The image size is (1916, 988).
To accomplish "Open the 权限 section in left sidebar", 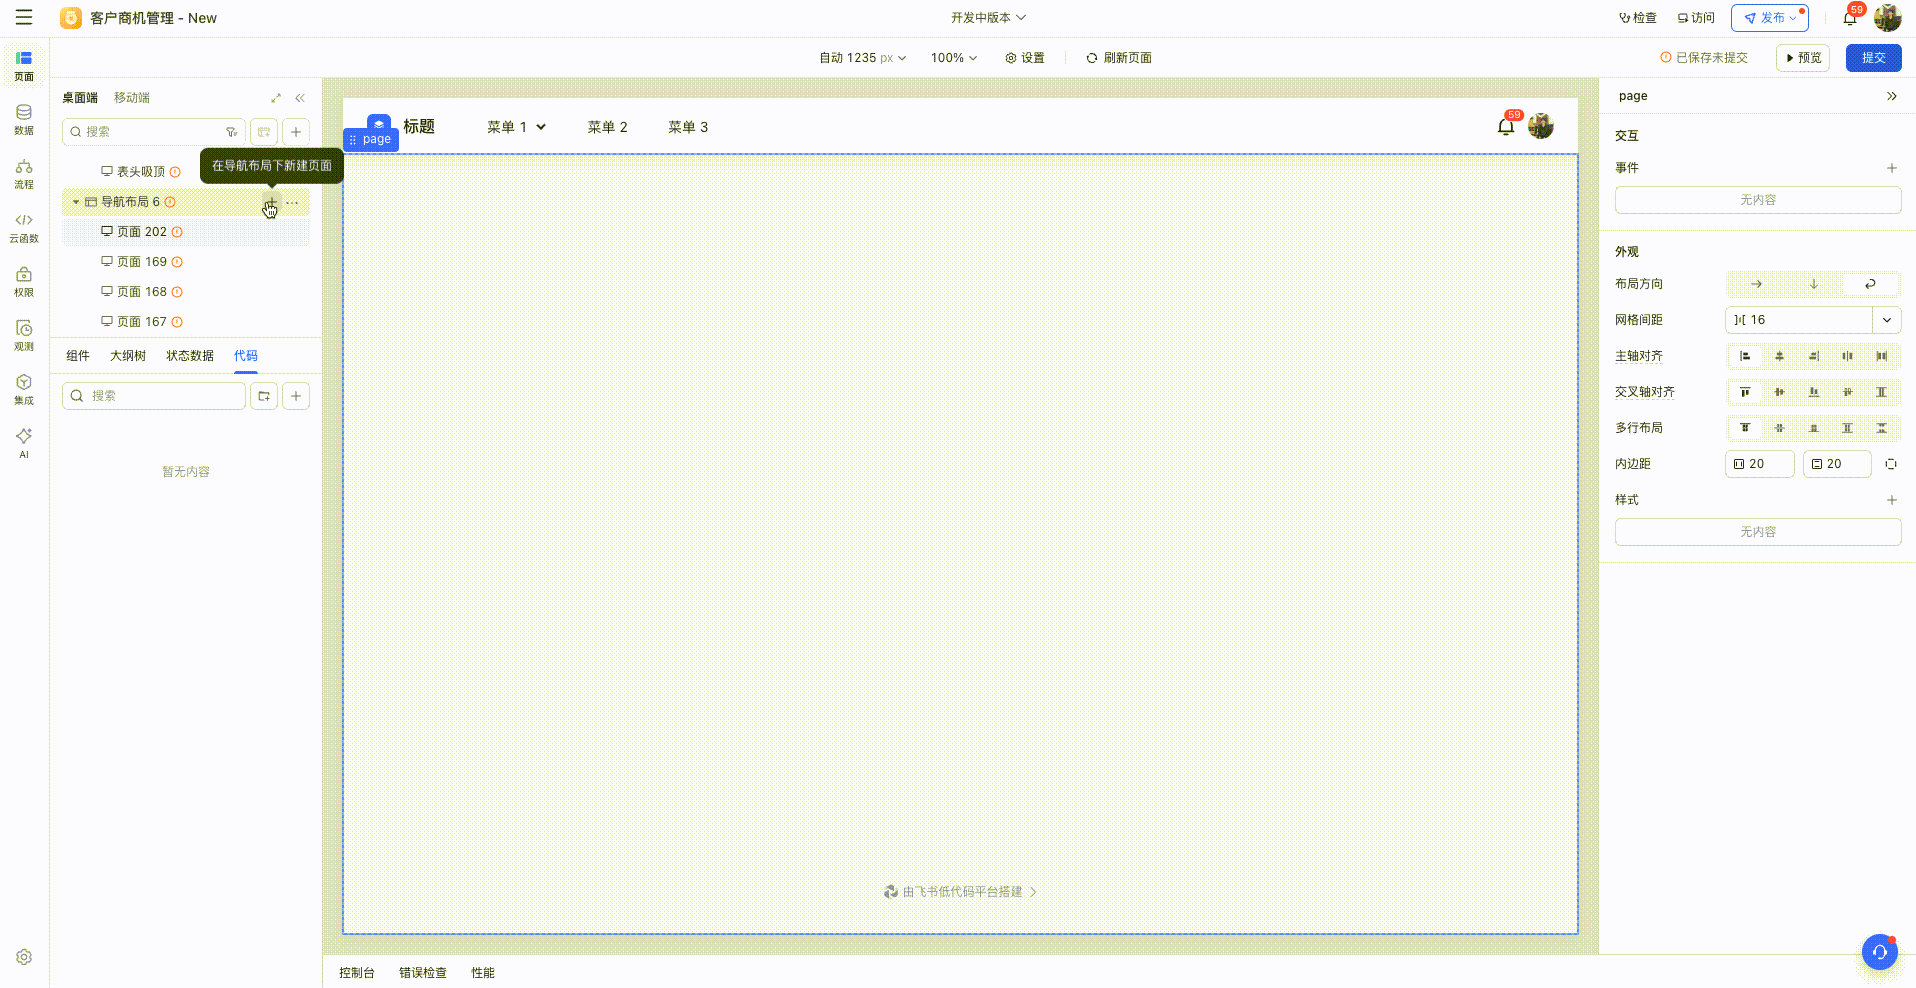I will (24, 281).
